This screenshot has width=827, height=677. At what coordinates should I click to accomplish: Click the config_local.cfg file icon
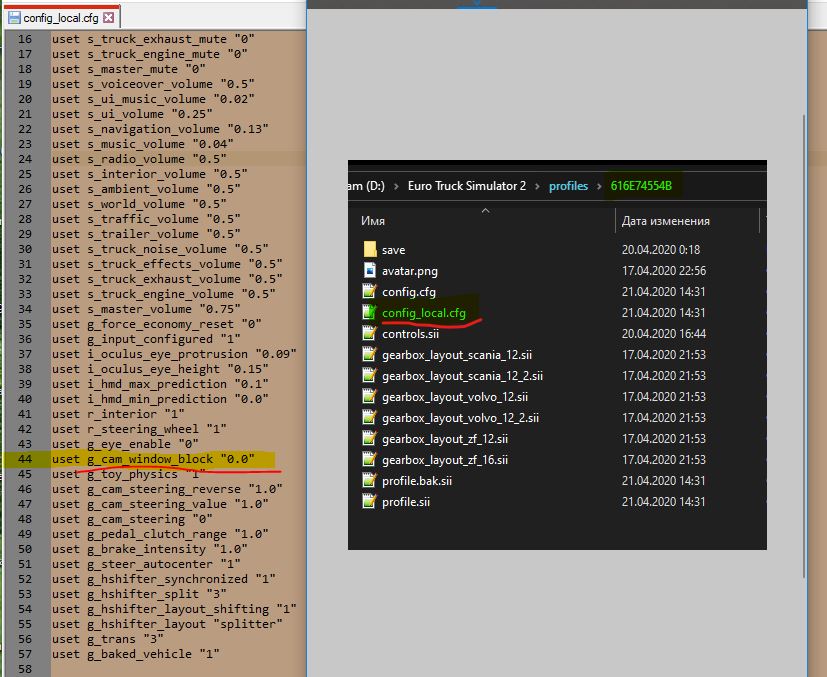pos(370,312)
